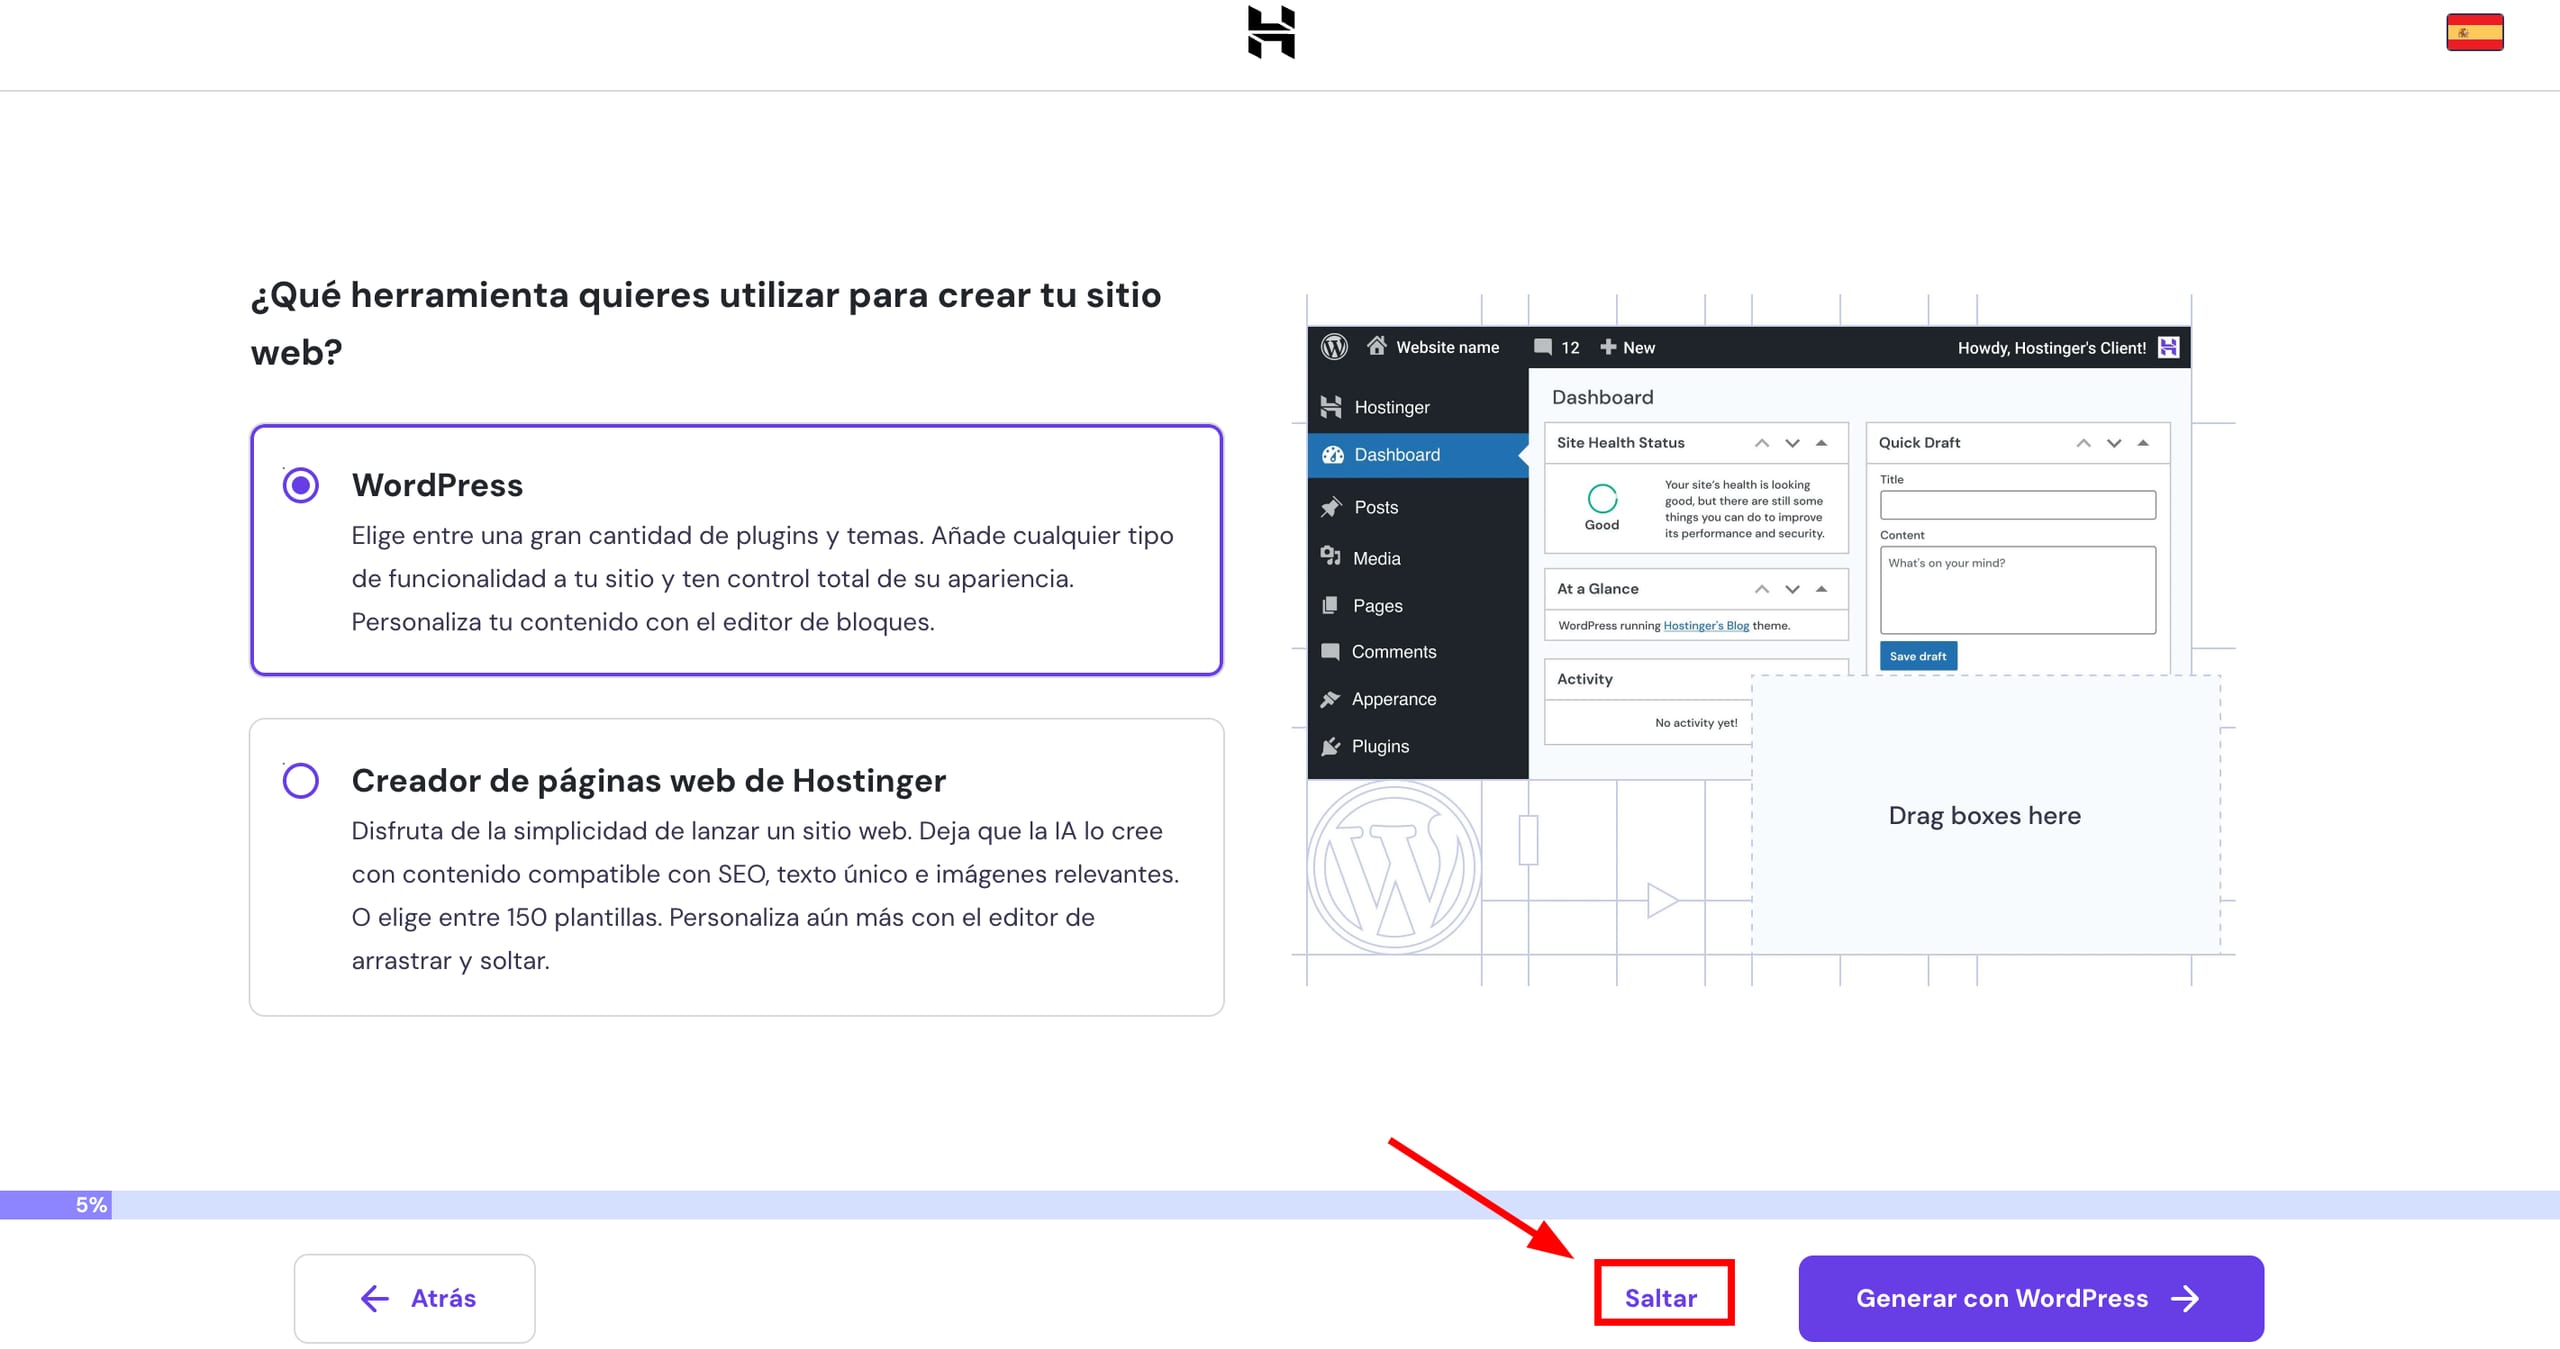
Task: Collapse the Site Health Status triangle toggle
Action: click(1821, 443)
